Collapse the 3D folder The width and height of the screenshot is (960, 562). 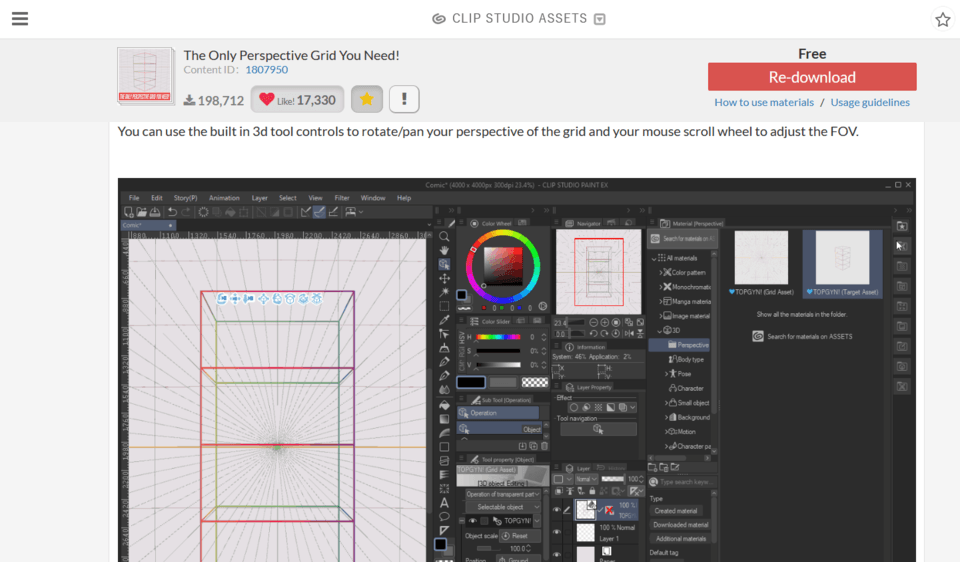(x=659, y=331)
